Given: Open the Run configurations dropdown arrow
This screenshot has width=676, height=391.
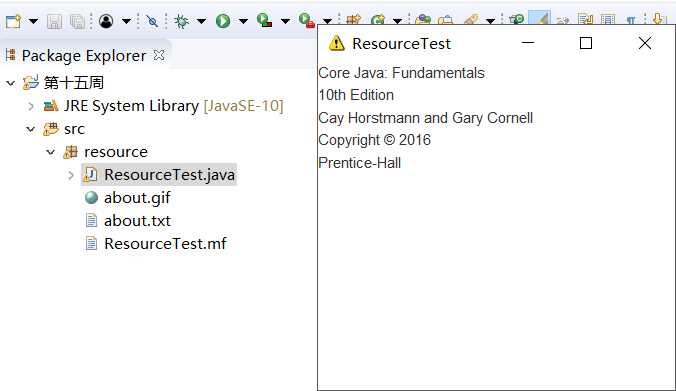Looking at the screenshot, I should tap(243, 21).
